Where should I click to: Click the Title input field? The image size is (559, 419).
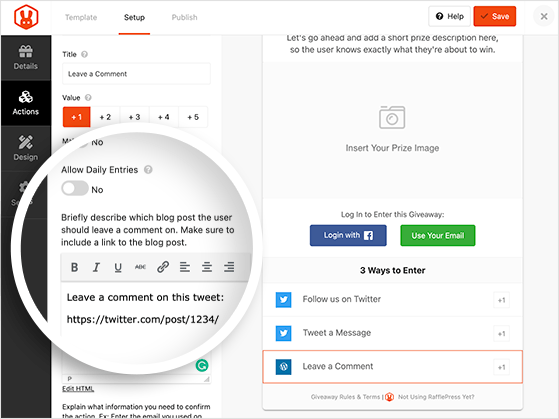(x=136, y=74)
